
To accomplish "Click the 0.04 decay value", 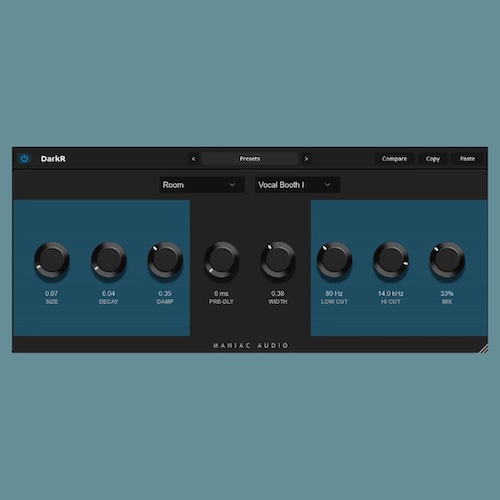I will pyautogui.click(x=109, y=293).
